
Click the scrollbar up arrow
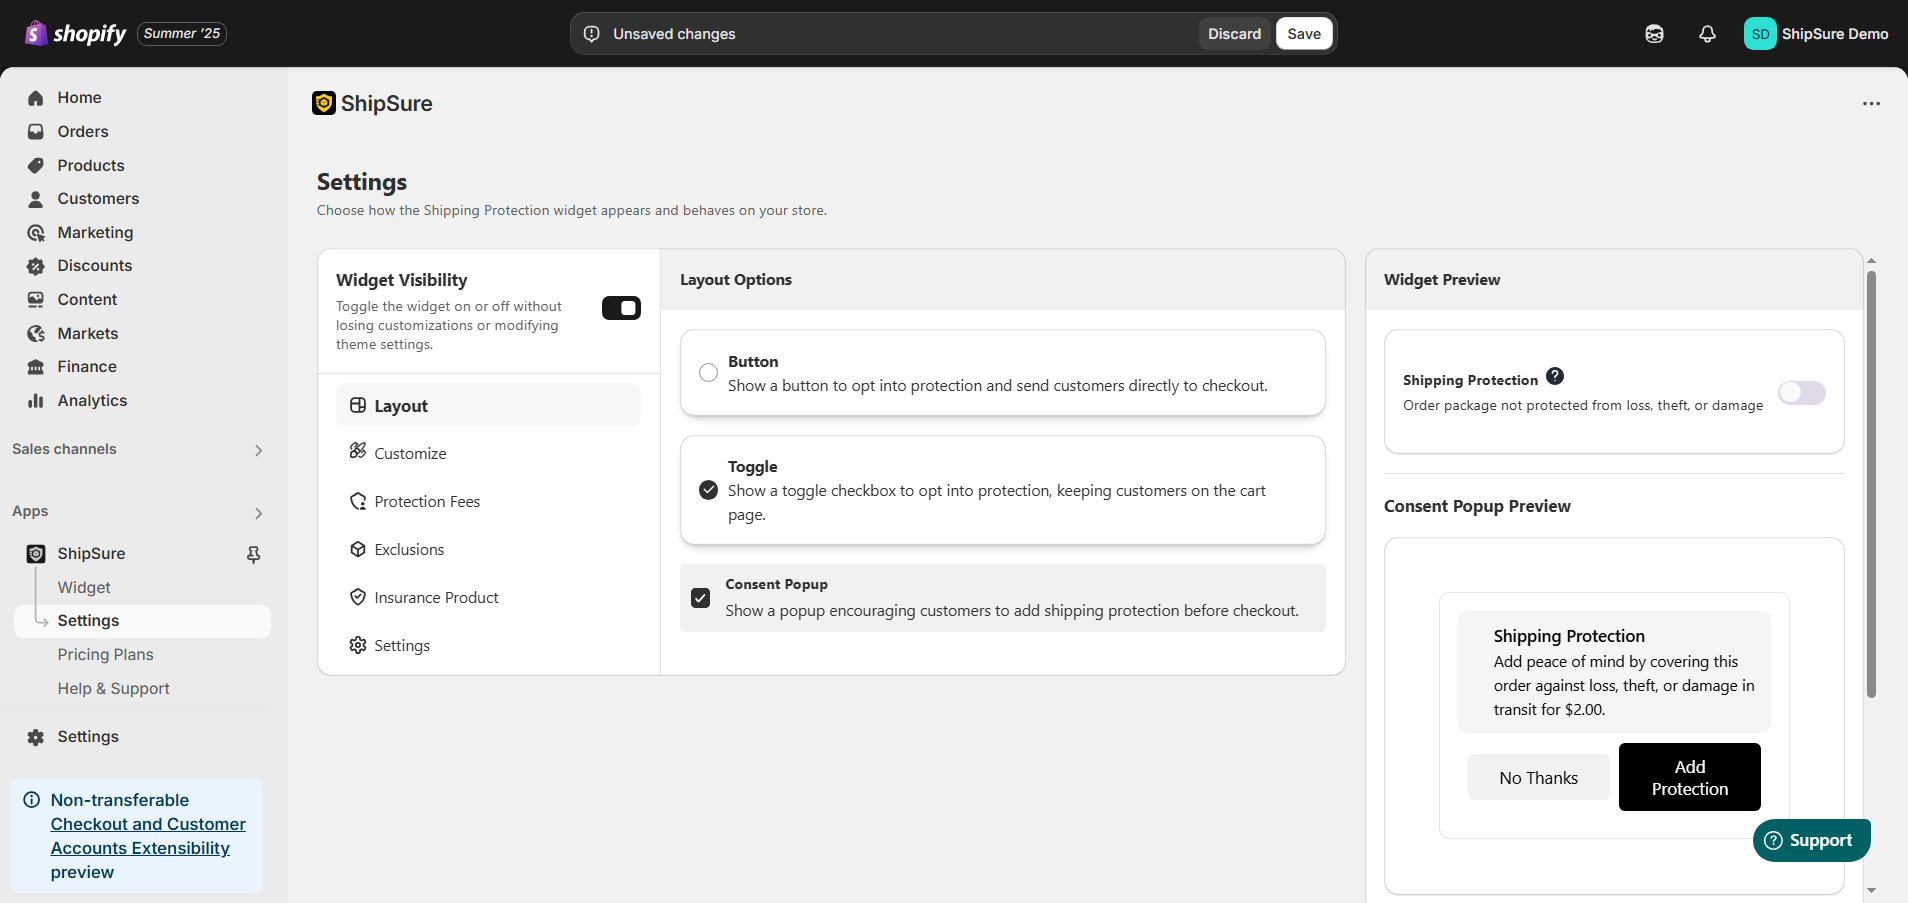[1871, 260]
